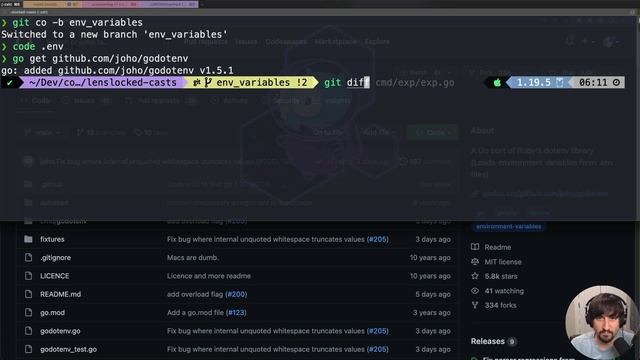The height and width of the screenshot is (360, 640).
Task: Click the star icon beside 6.8k stars
Action: [x=475, y=276]
